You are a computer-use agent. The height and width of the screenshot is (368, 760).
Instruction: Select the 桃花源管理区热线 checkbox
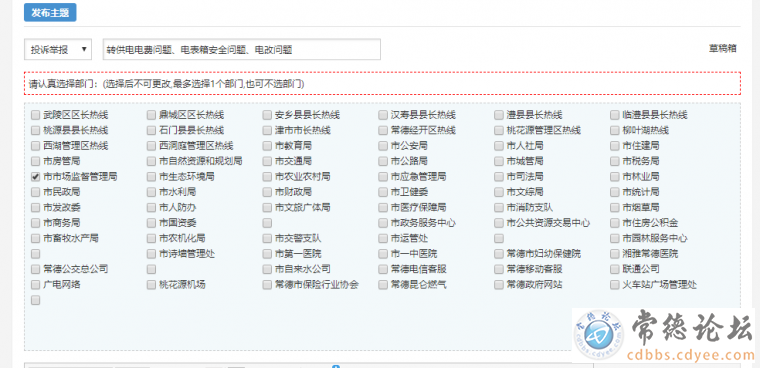(499, 130)
